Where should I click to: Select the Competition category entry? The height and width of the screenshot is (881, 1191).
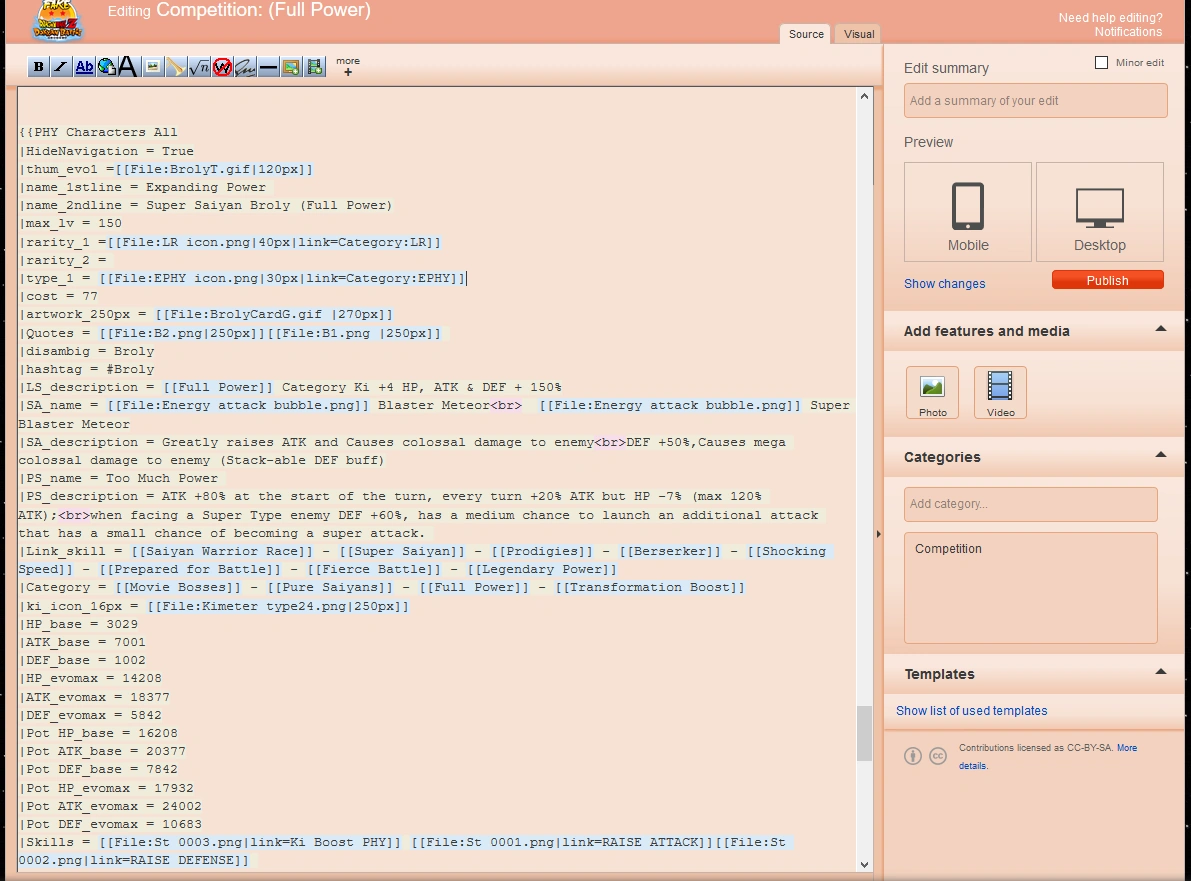pyautogui.click(x=948, y=548)
